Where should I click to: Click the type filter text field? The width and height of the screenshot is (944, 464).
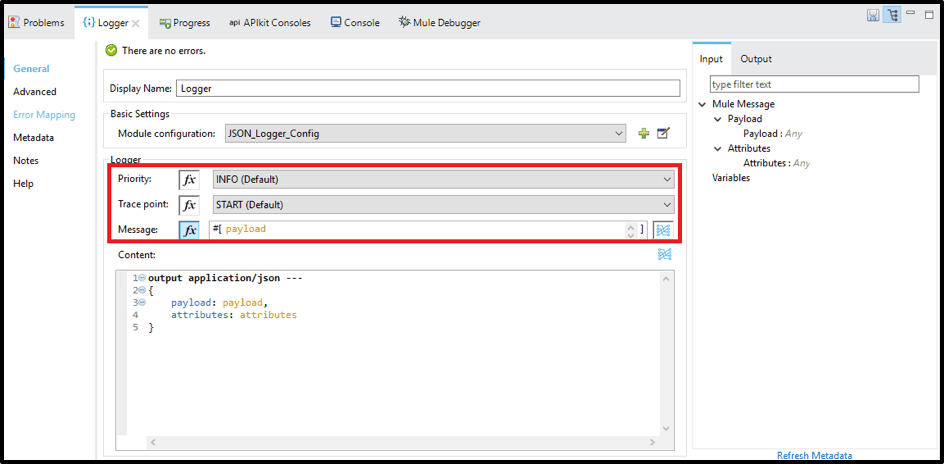click(813, 85)
